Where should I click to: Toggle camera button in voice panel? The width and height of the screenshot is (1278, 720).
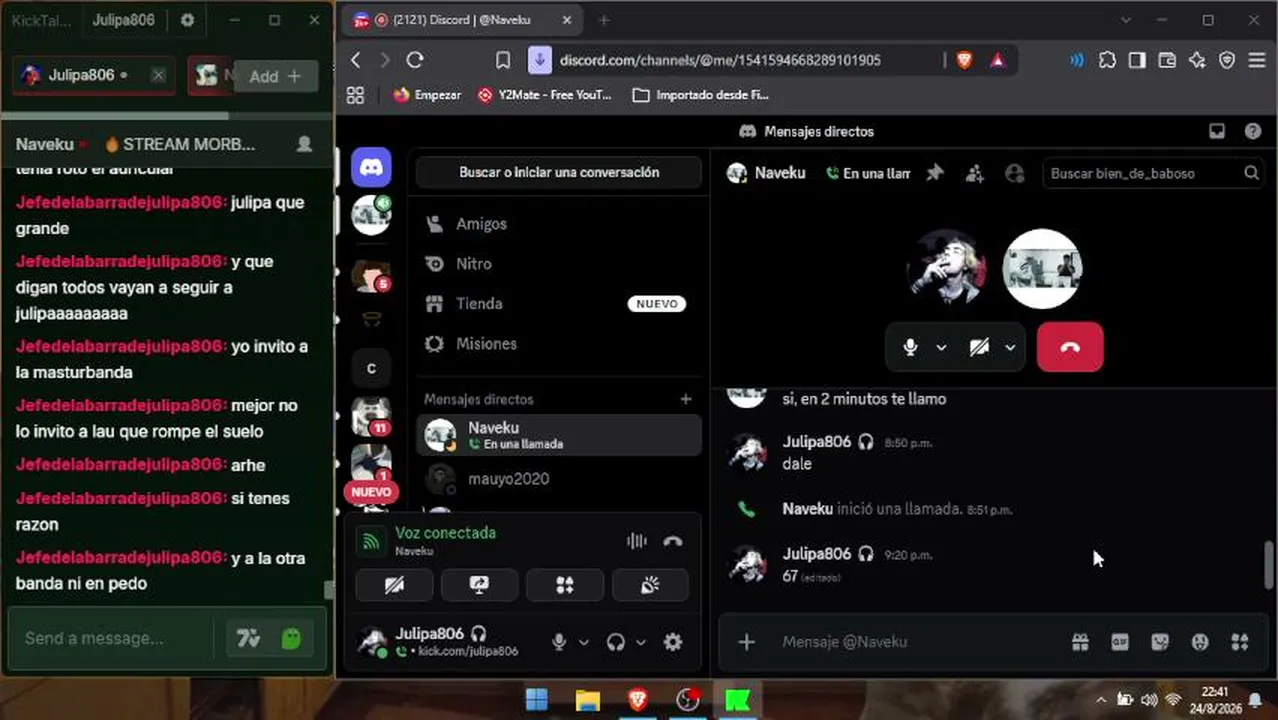coord(394,585)
